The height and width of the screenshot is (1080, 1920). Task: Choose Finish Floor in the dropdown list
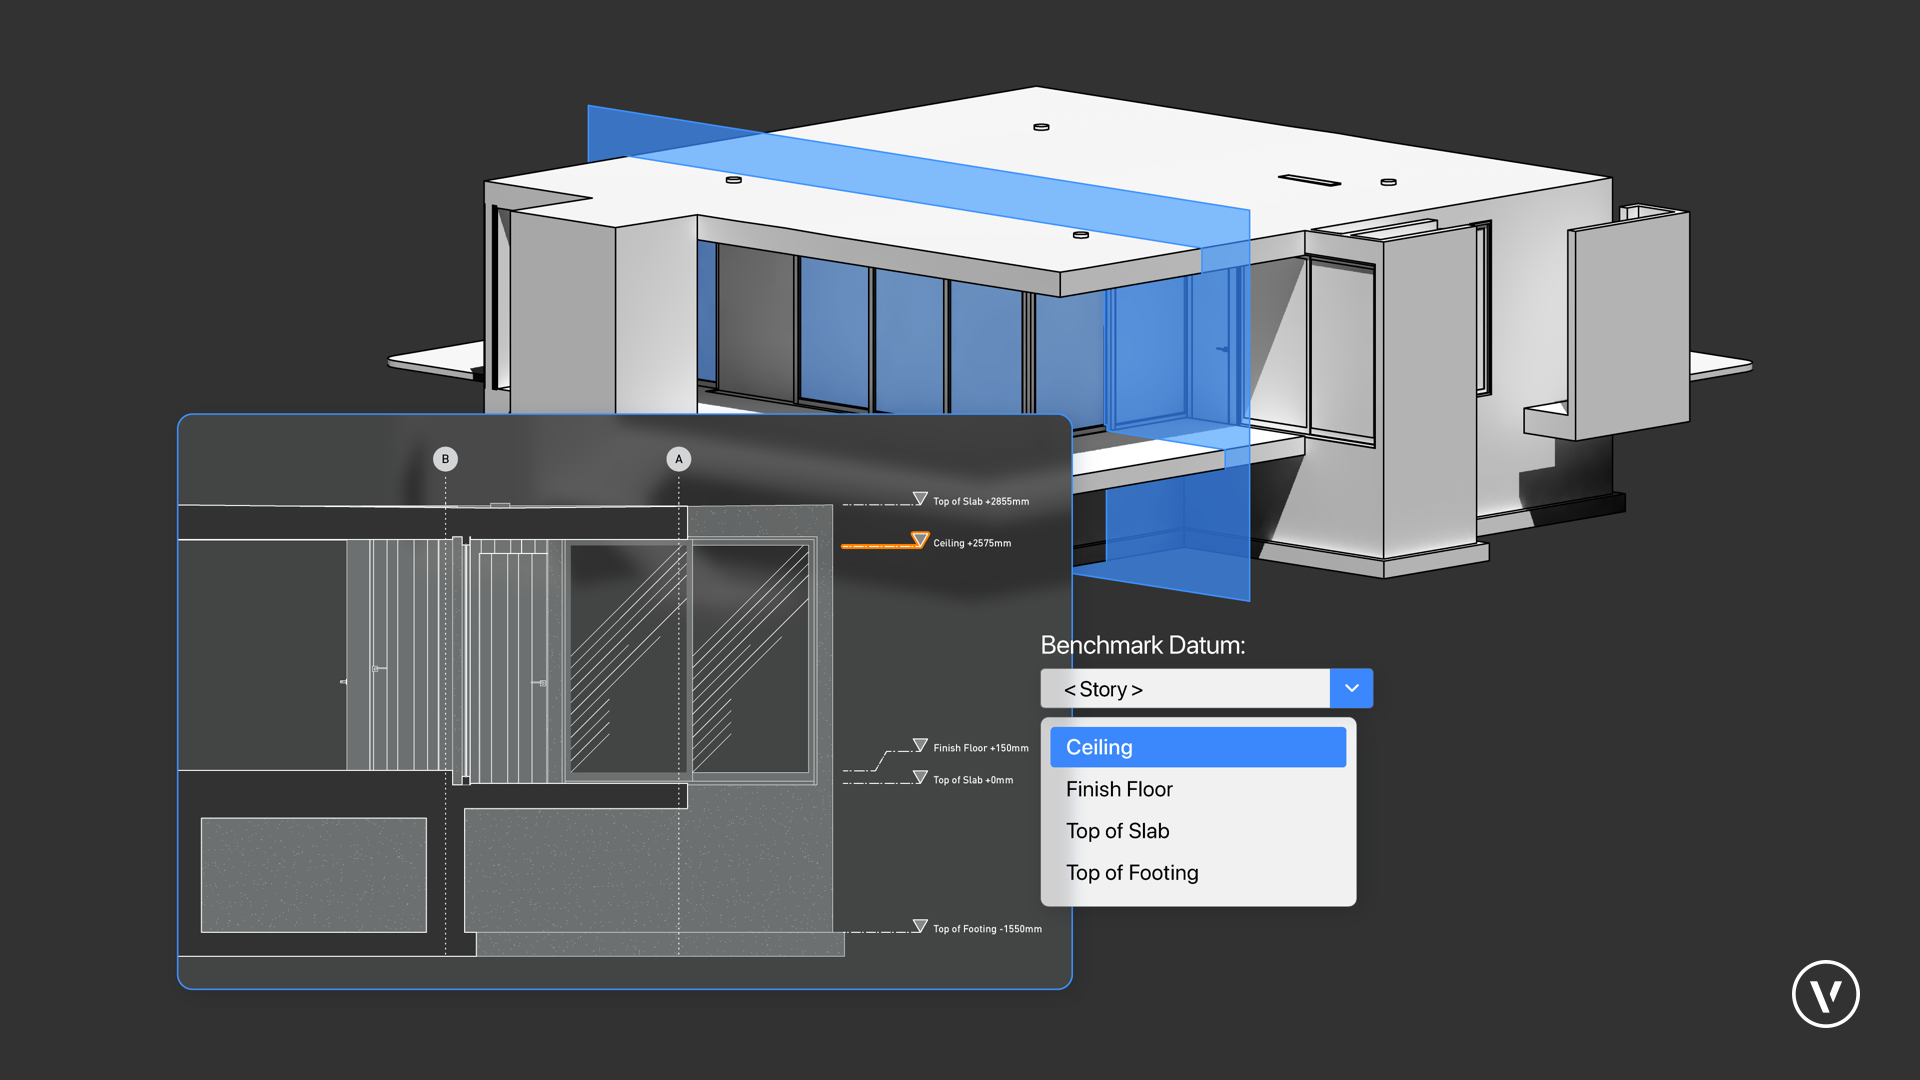1198,789
